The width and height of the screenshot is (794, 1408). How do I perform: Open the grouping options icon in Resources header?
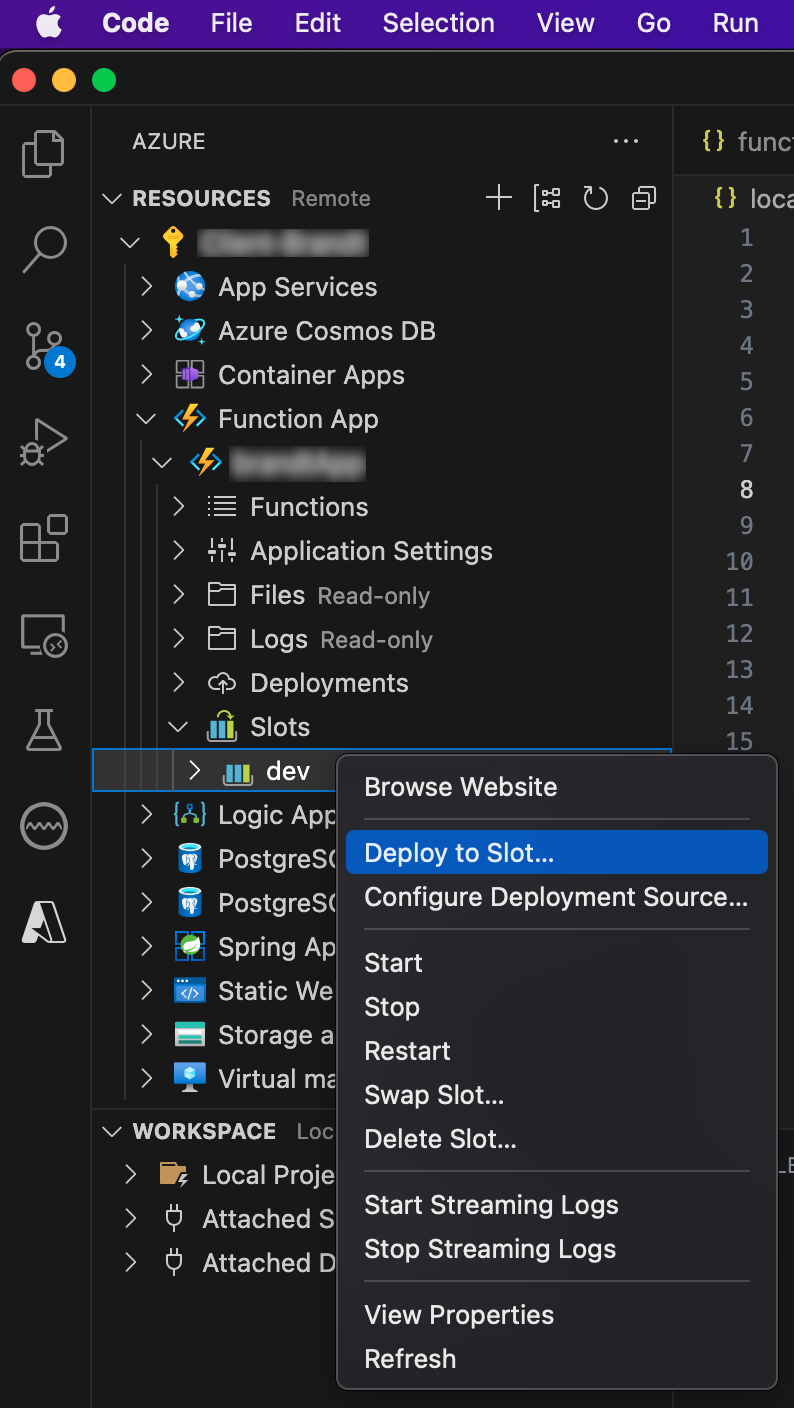tap(547, 198)
